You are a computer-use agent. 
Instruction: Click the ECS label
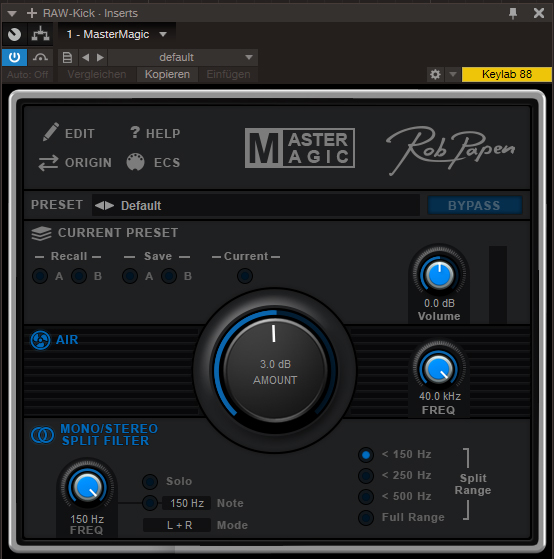tap(167, 163)
